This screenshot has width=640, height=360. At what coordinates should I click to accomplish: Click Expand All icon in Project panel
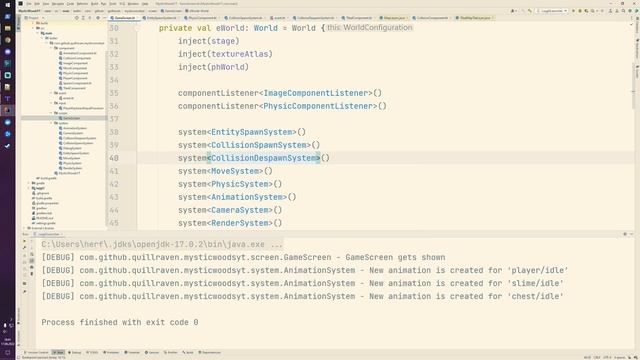click(83, 18)
